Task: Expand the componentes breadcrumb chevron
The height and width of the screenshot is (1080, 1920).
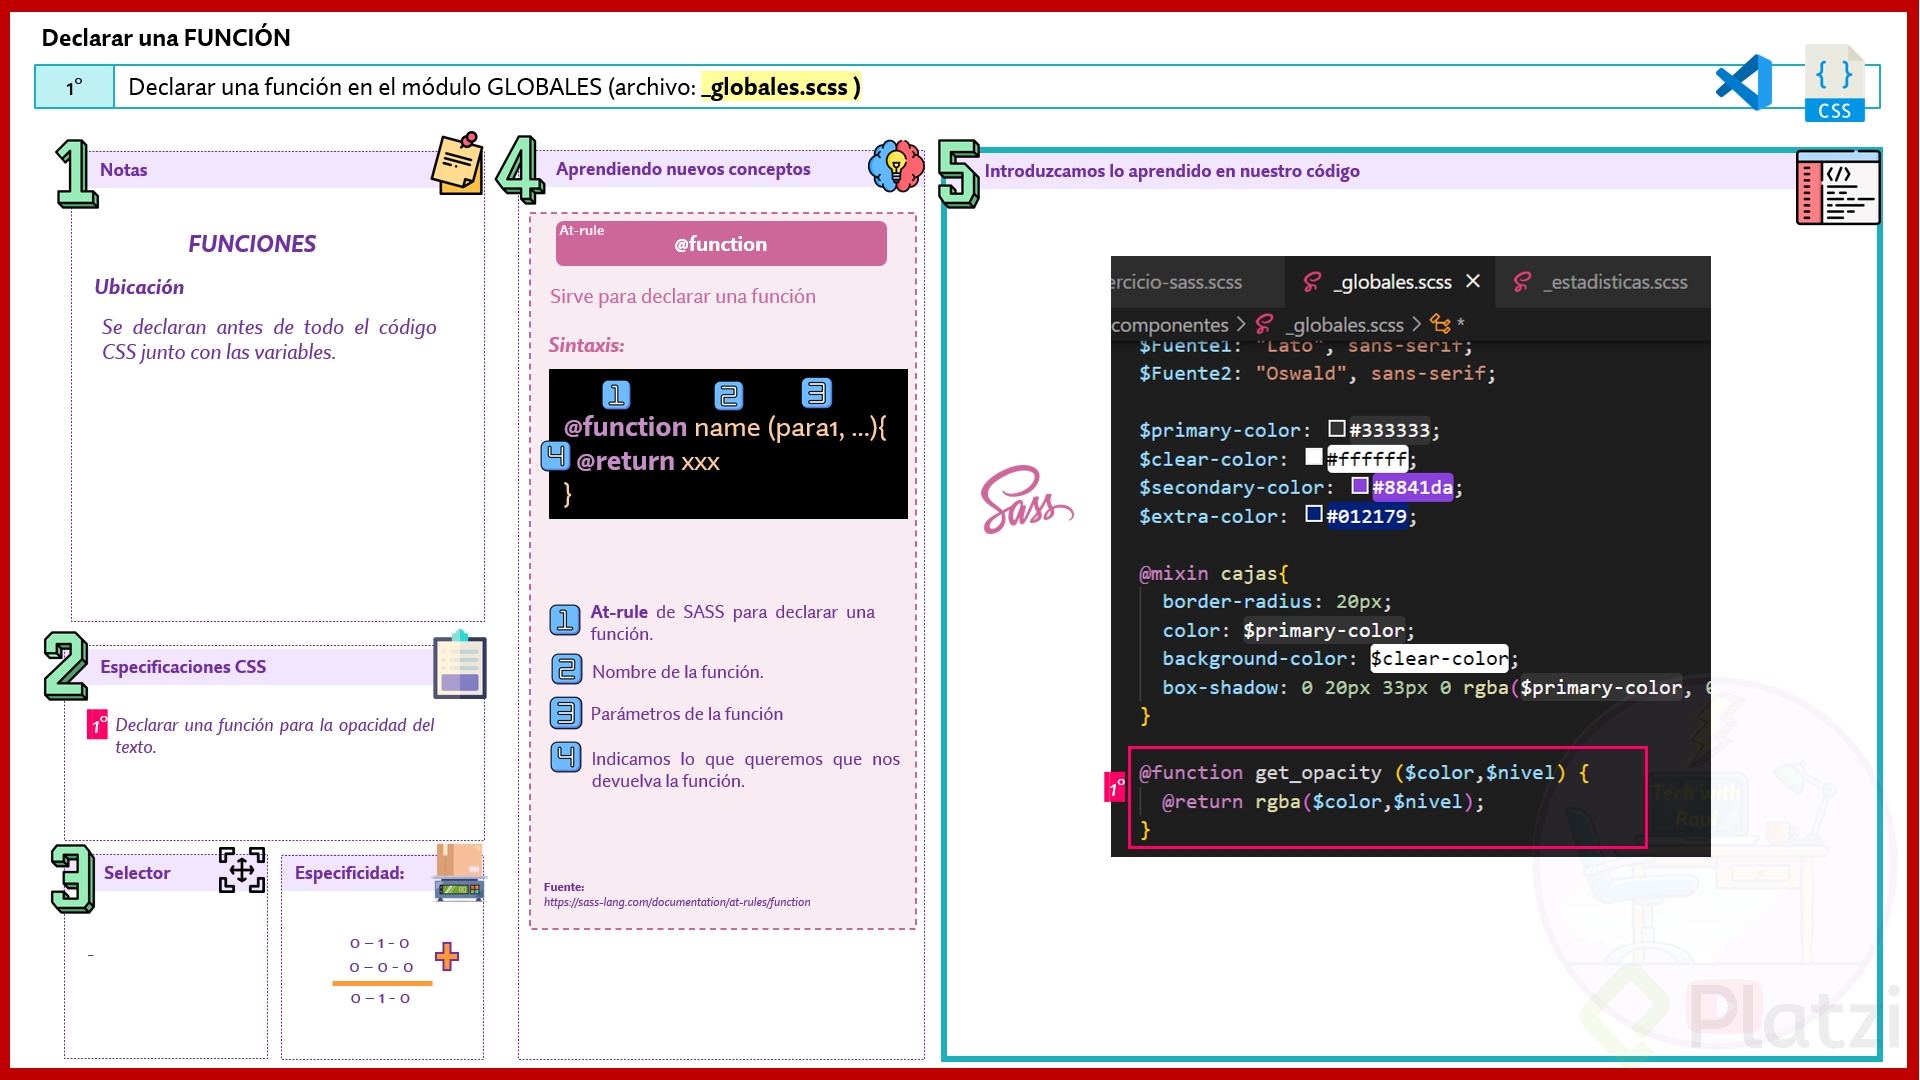Action: click(x=1241, y=324)
